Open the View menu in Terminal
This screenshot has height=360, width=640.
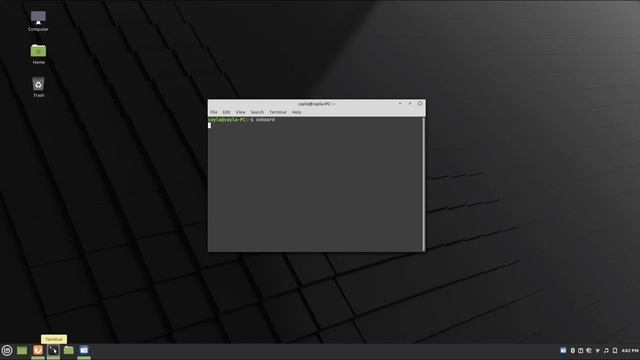coord(240,112)
